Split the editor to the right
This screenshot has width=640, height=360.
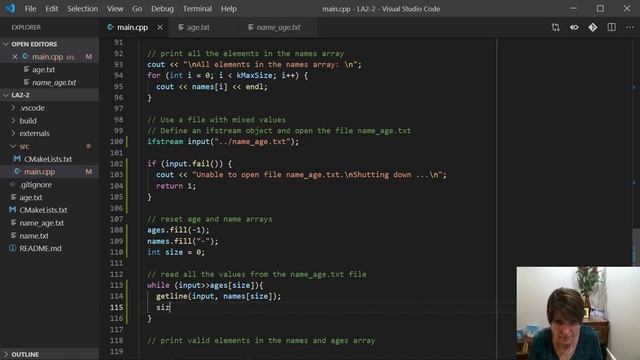click(611, 27)
